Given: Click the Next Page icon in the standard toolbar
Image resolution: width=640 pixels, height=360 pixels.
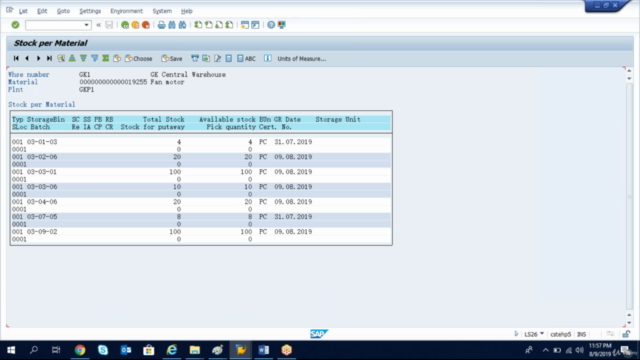Looking at the screenshot, I should pos(219,25).
